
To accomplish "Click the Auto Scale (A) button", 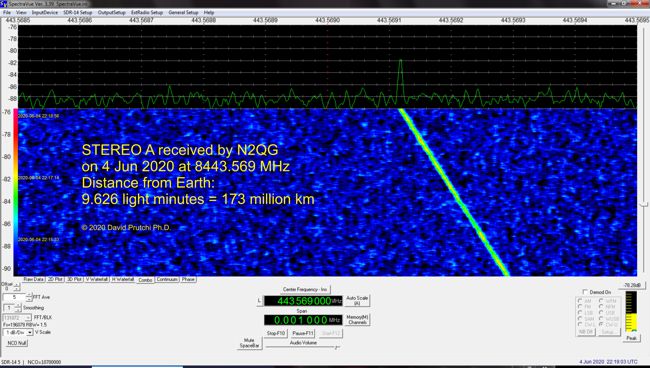I will [x=357, y=300].
